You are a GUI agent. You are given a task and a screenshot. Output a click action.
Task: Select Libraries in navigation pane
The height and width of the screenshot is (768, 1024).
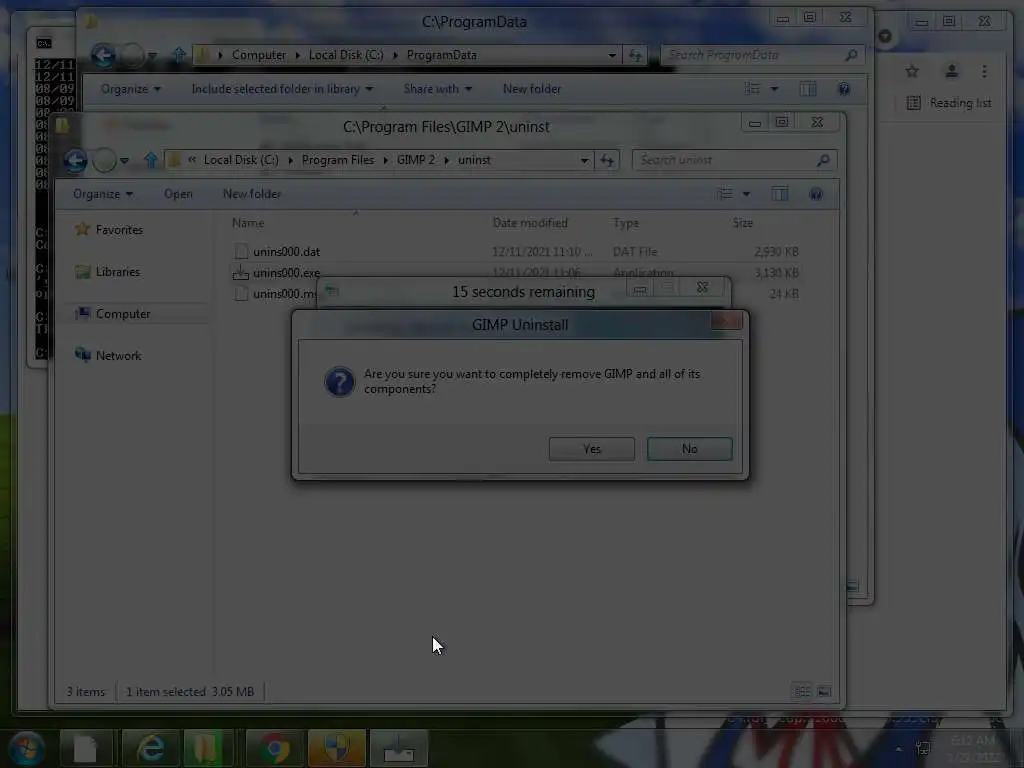(108, 272)
